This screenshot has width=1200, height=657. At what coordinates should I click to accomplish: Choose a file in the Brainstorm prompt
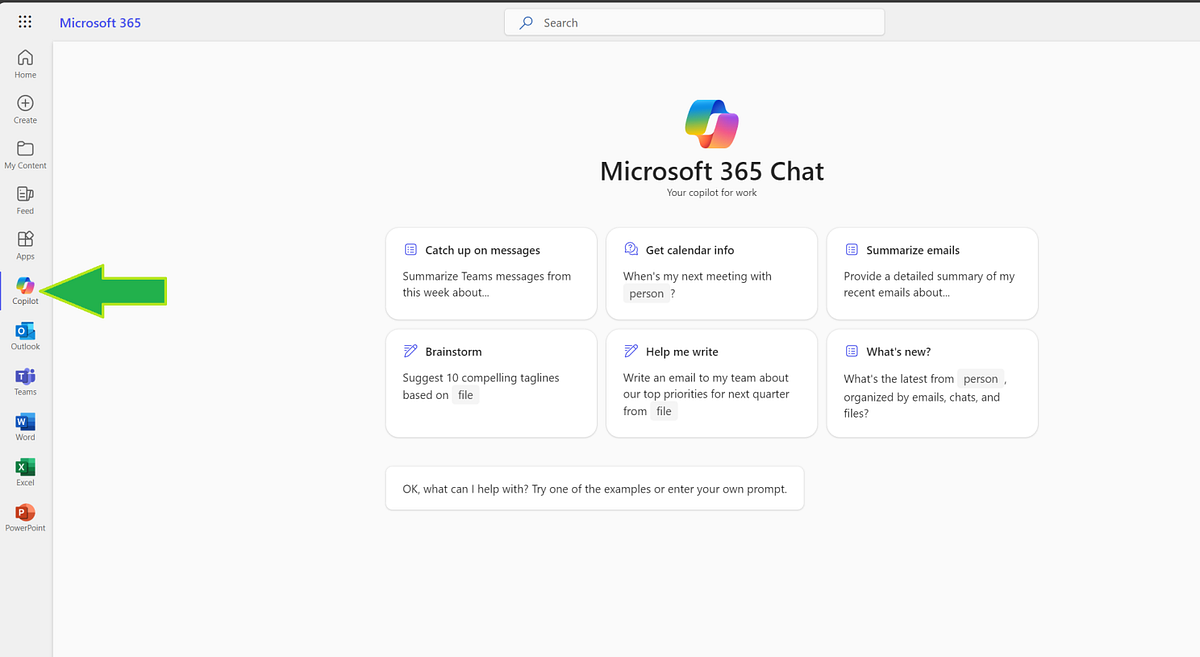click(x=465, y=395)
